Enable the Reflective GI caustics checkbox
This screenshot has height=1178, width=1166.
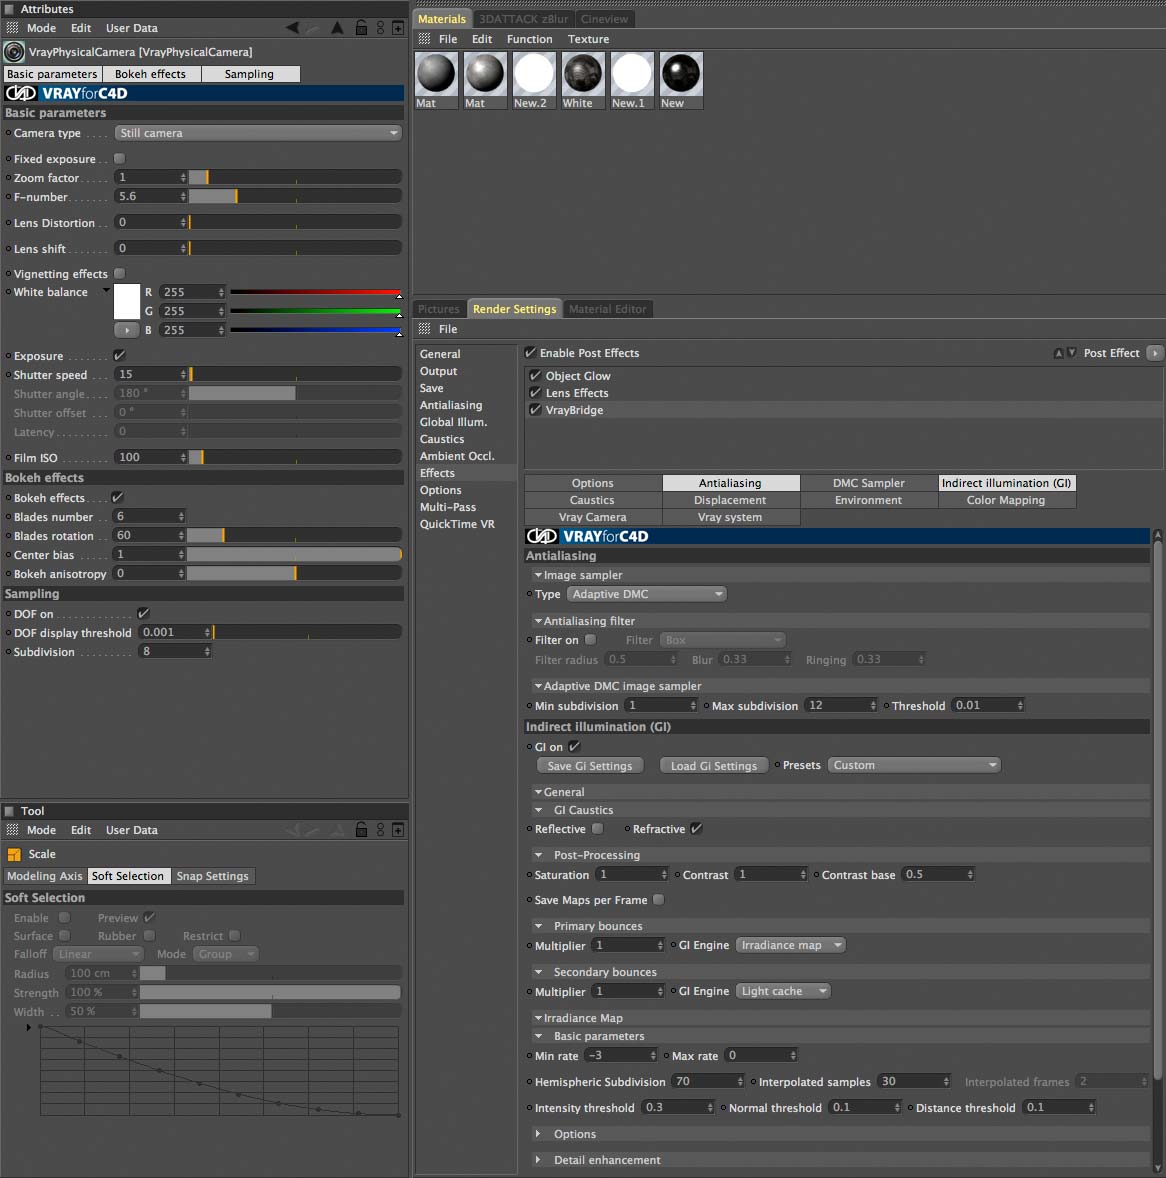597,829
